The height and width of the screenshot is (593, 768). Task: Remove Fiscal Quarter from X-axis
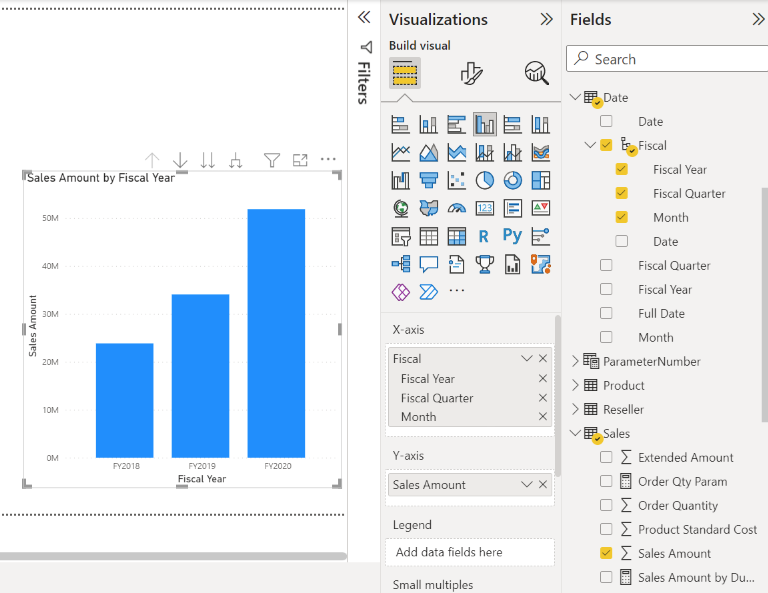[x=543, y=398]
